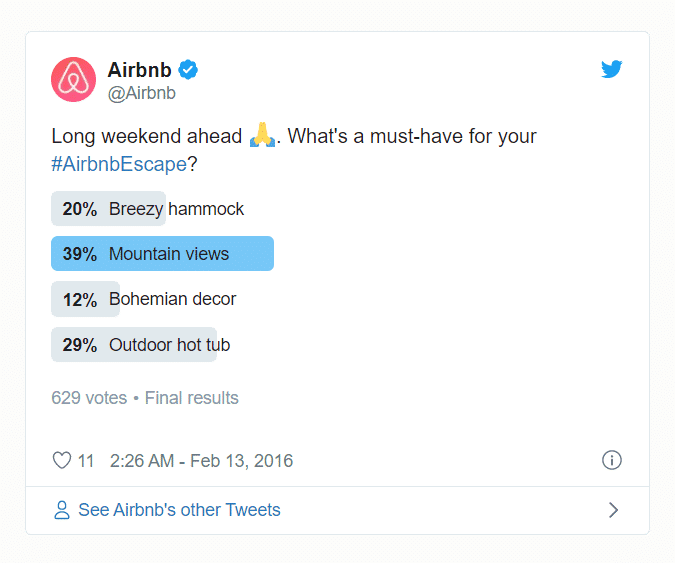This screenshot has height=563, width=675.
Task: Click the 629 votes final results text
Action: pos(145,398)
